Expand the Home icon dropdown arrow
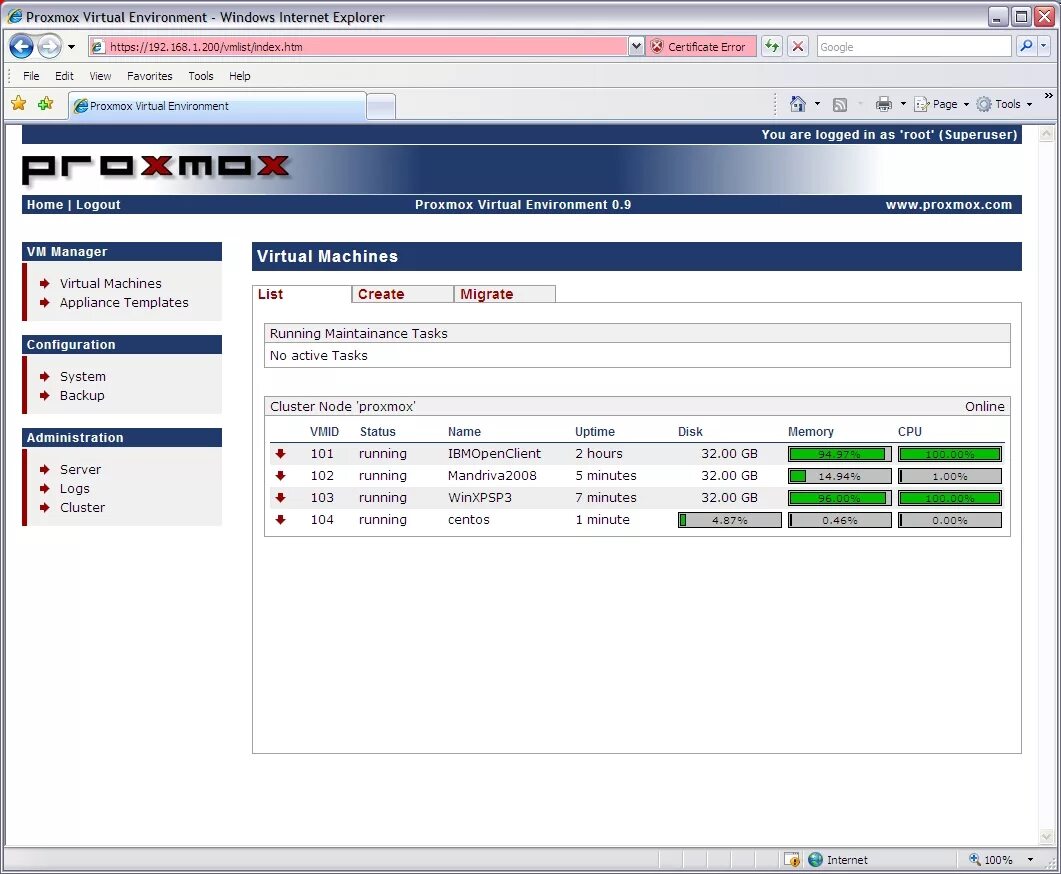 click(x=817, y=104)
